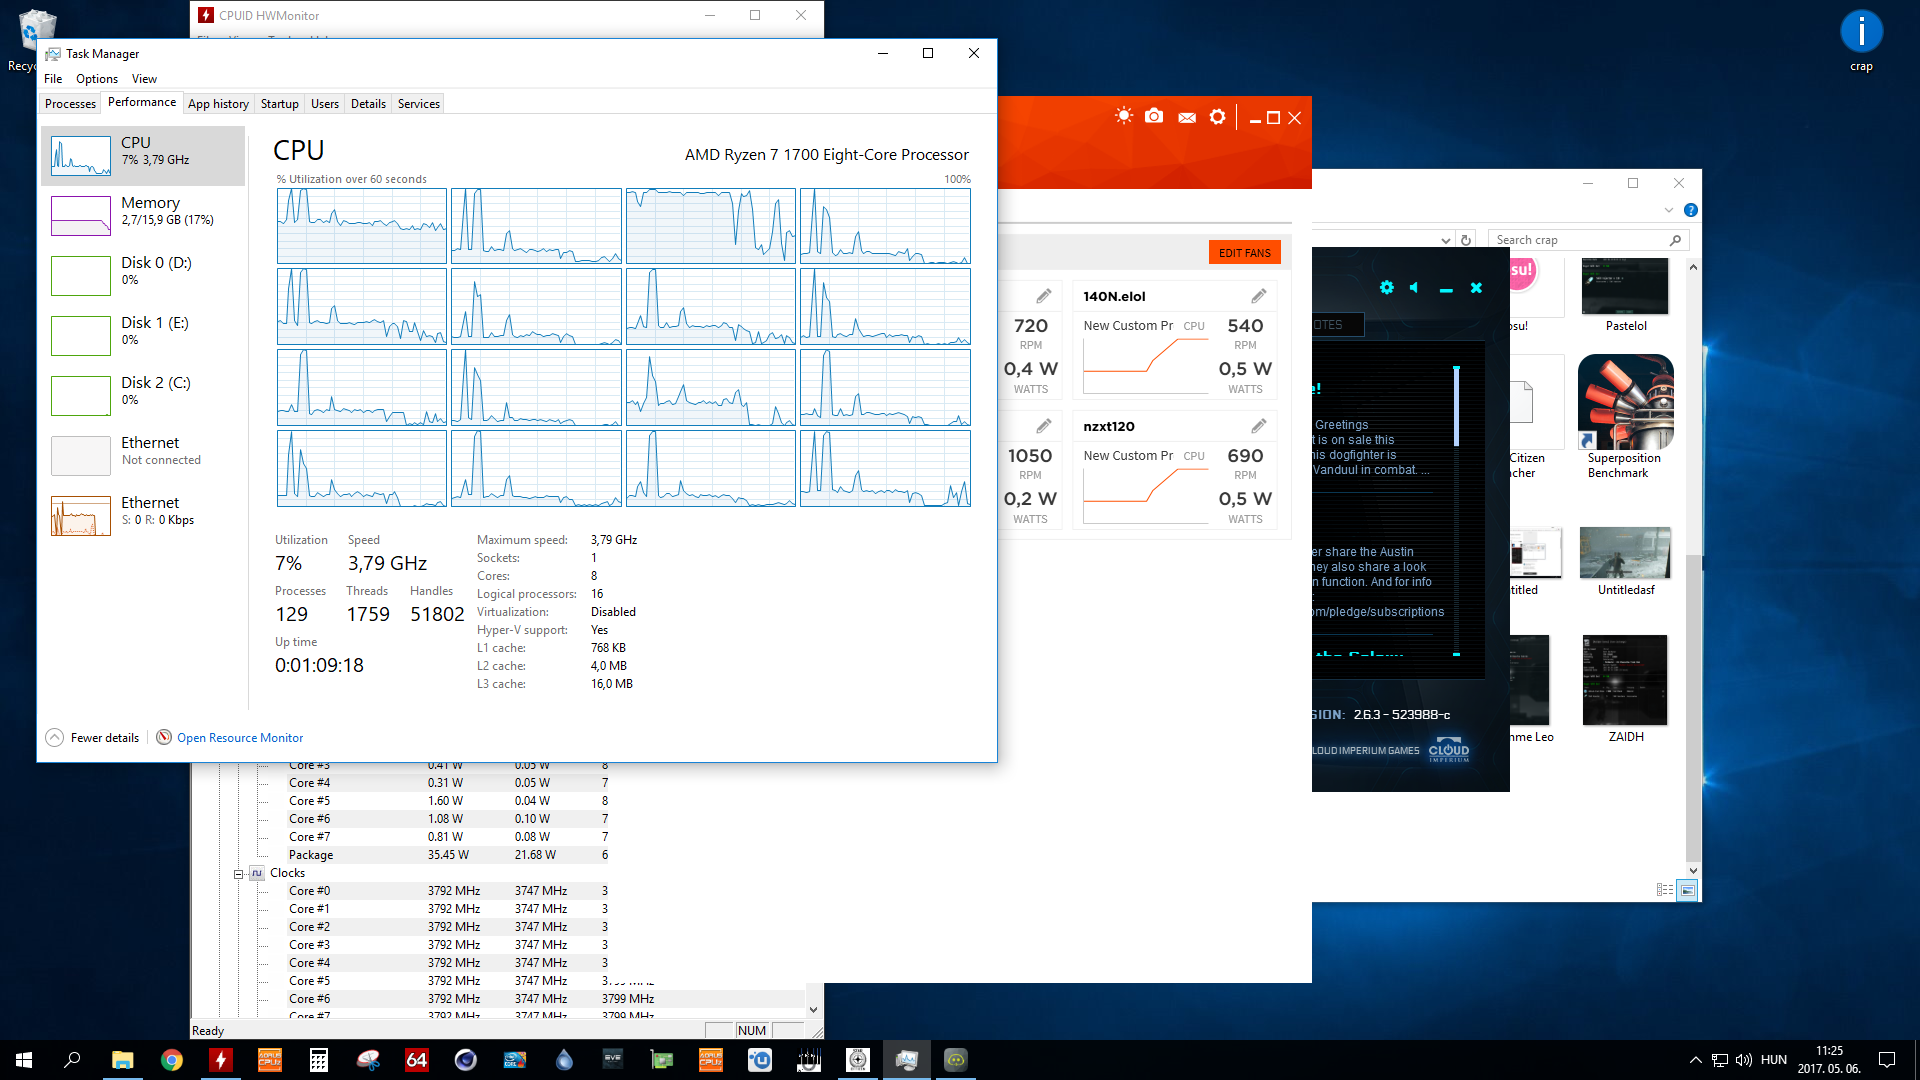Viewport: 1920px width, 1080px height.
Task: Select the active Ethernet adapter with Kbps
Action: point(143,515)
